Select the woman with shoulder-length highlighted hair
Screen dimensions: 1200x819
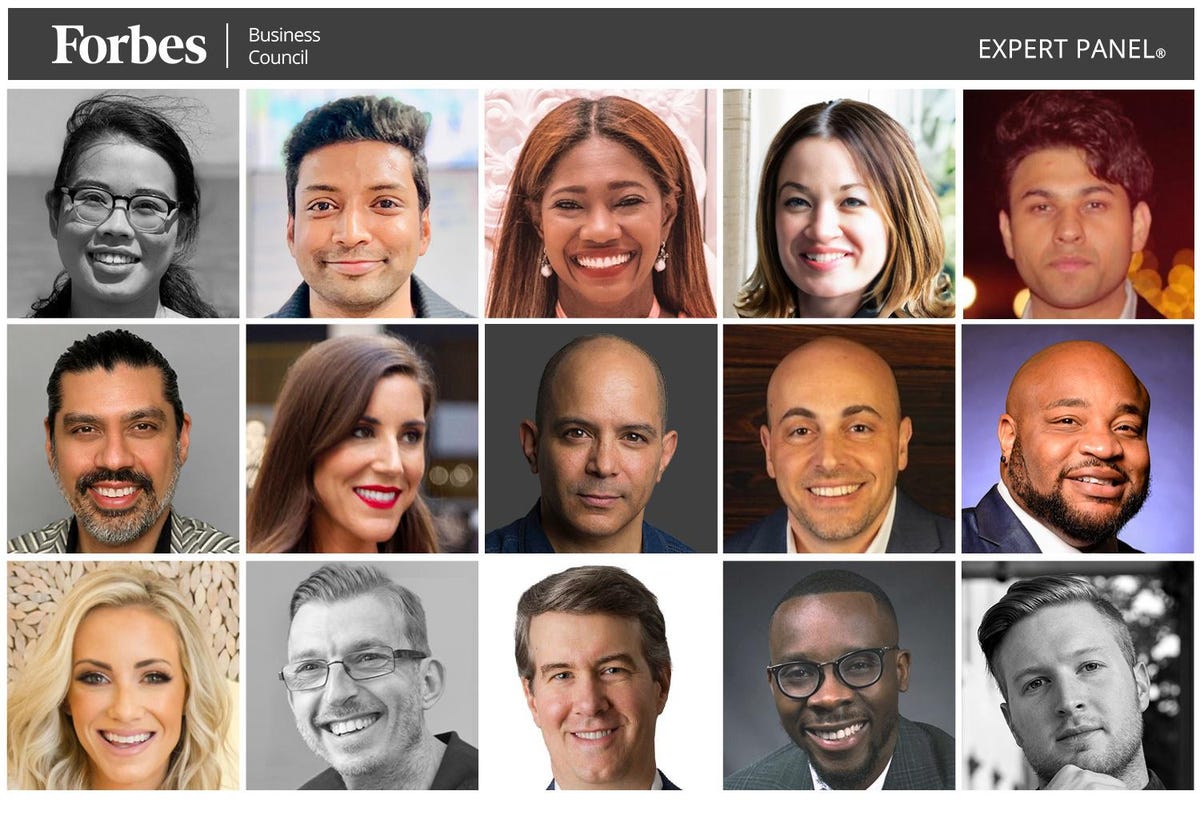839,204
